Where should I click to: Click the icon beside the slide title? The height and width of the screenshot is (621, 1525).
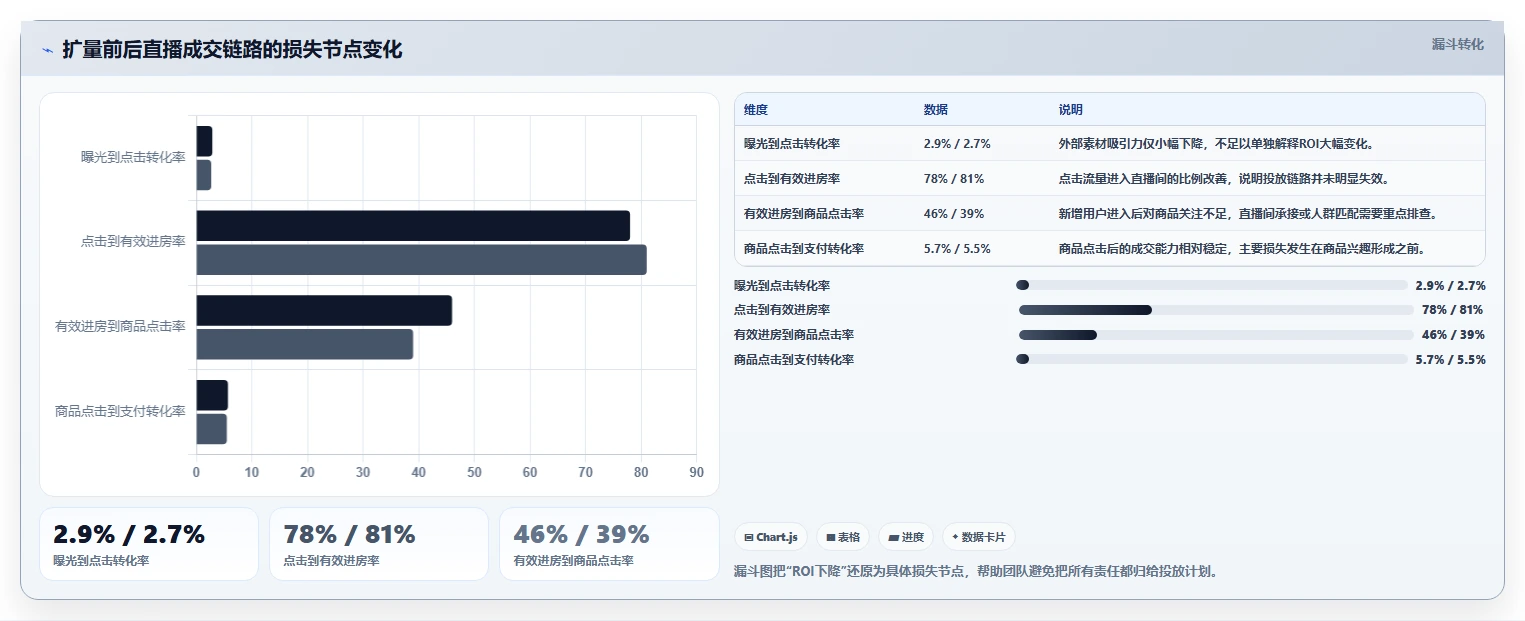click(x=47, y=50)
